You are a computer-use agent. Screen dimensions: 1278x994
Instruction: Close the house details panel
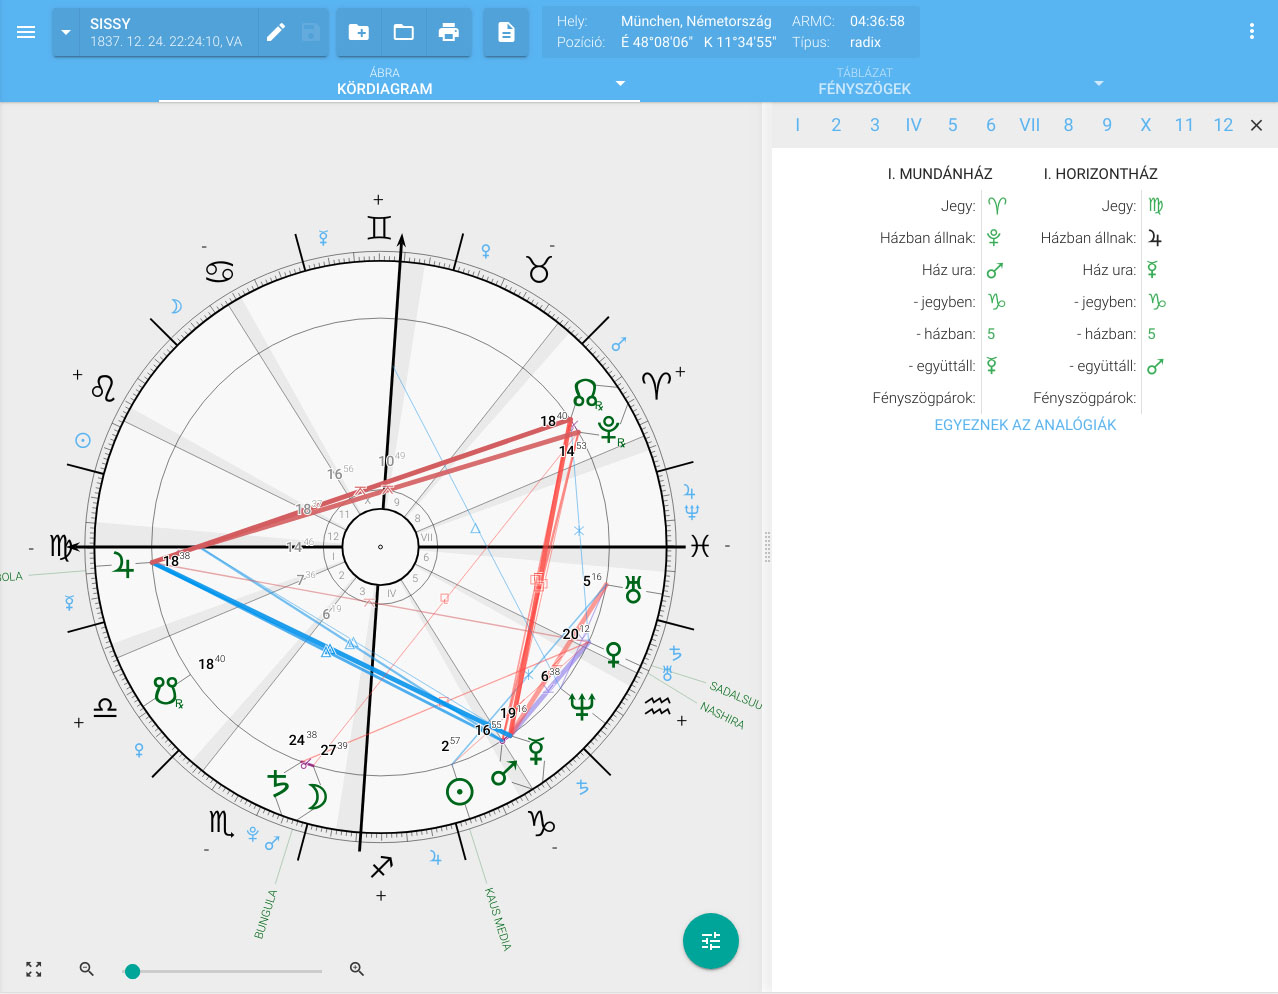(x=1257, y=125)
